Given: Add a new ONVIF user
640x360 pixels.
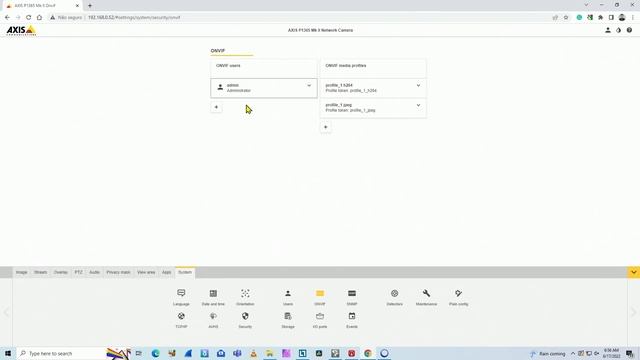Looking at the screenshot, I should pos(216,107).
